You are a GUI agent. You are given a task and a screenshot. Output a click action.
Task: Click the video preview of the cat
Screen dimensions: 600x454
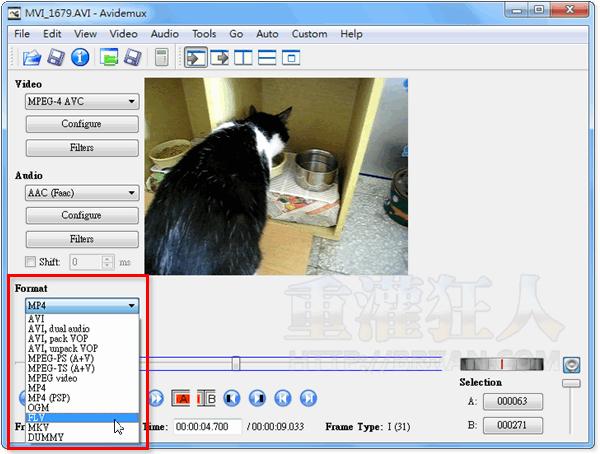pos(276,176)
